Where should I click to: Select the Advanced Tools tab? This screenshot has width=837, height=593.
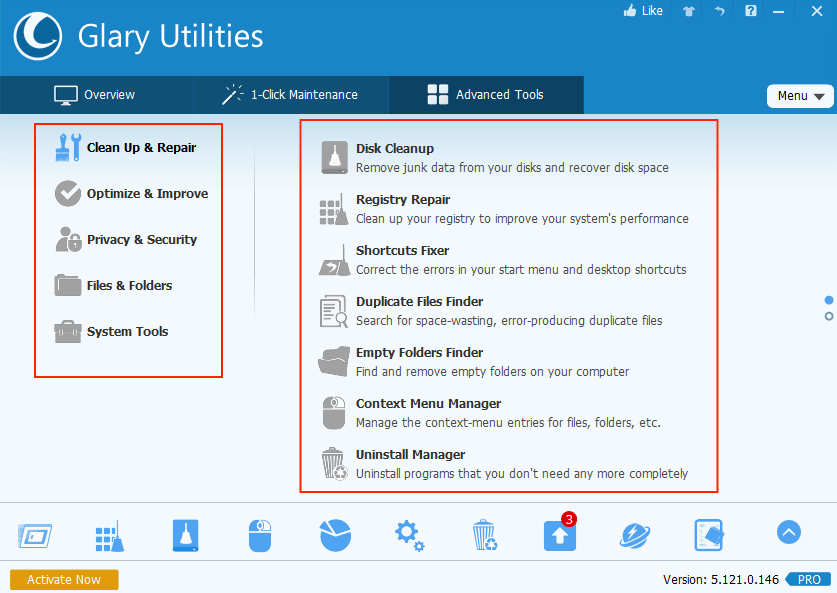(x=486, y=95)
